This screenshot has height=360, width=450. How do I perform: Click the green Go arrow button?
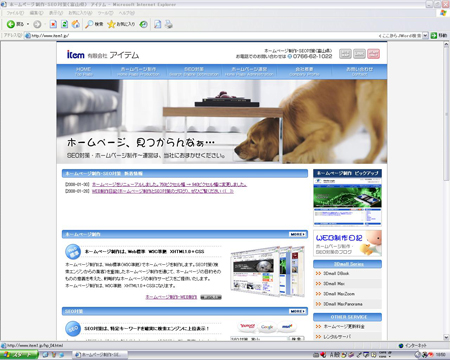tap(434, 35)
